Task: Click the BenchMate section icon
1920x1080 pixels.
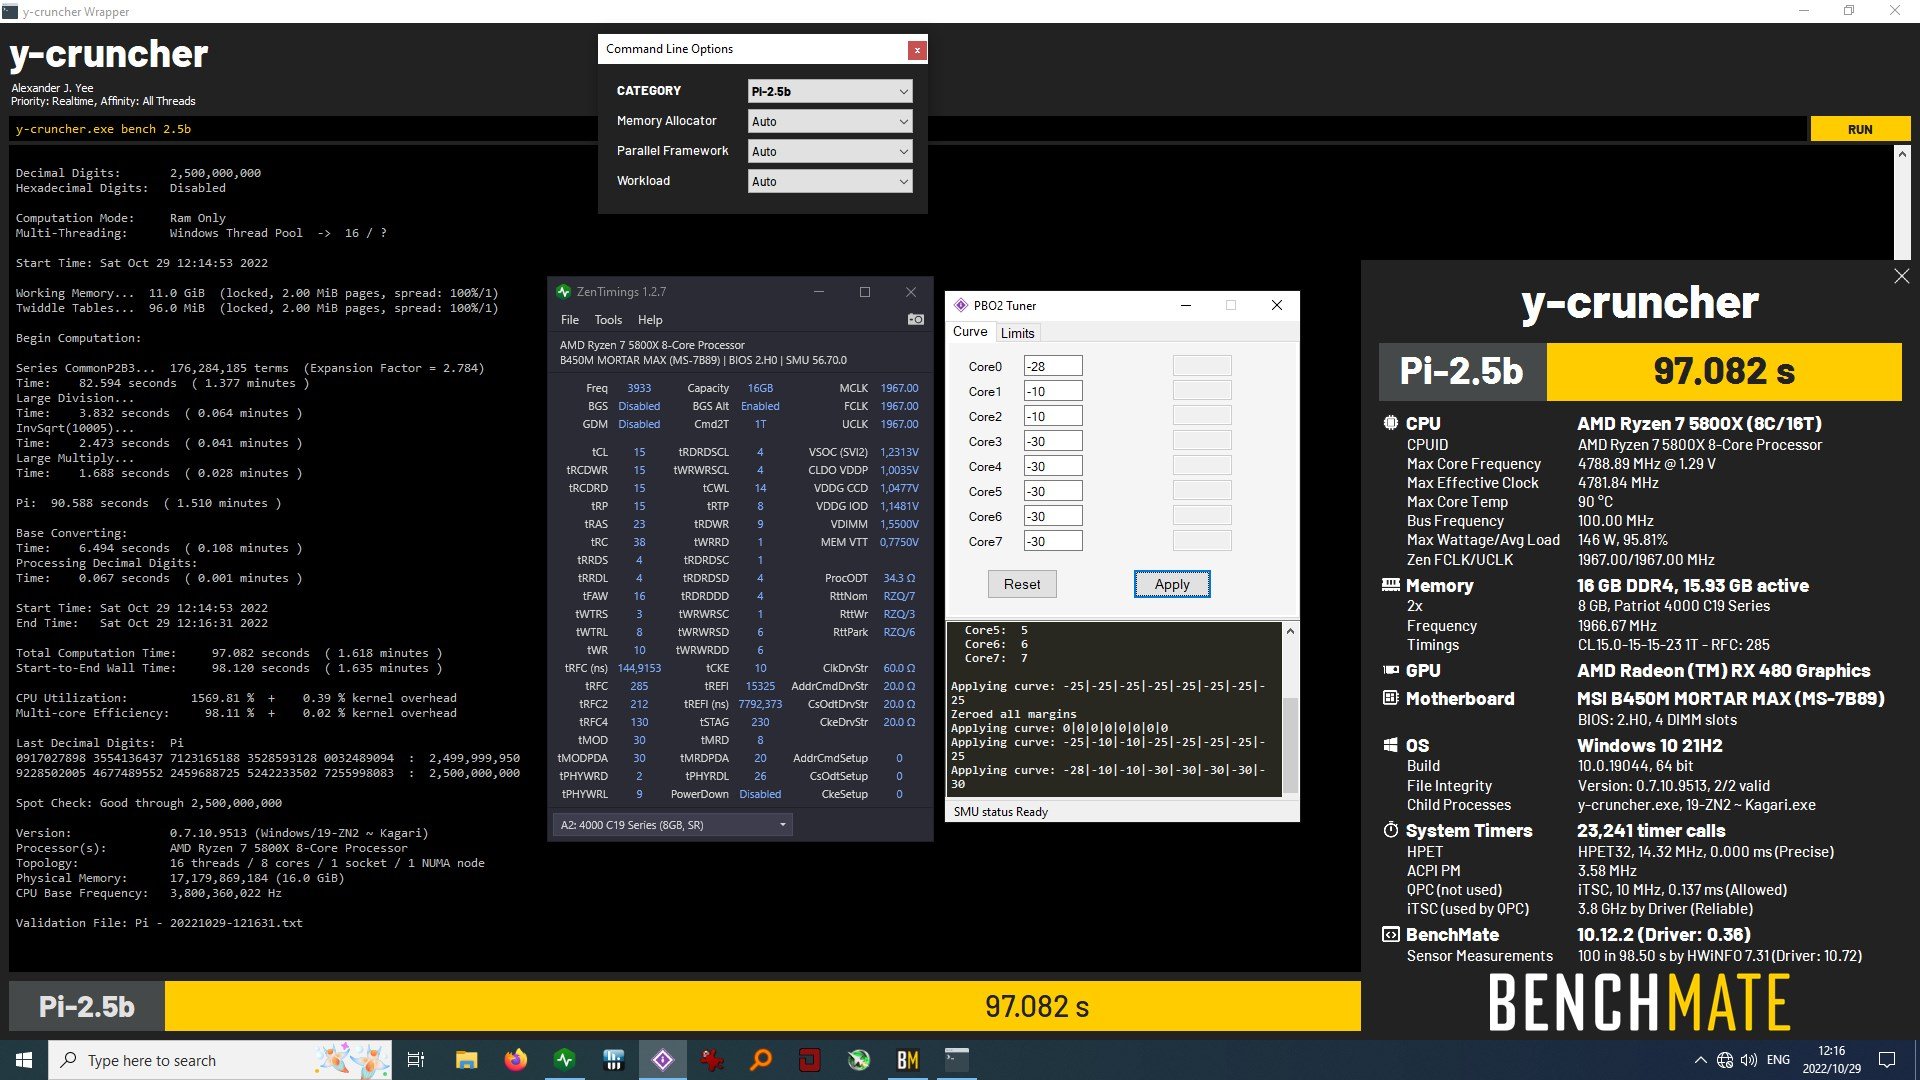Action: pyautogui.click(x=1390, y=934)
